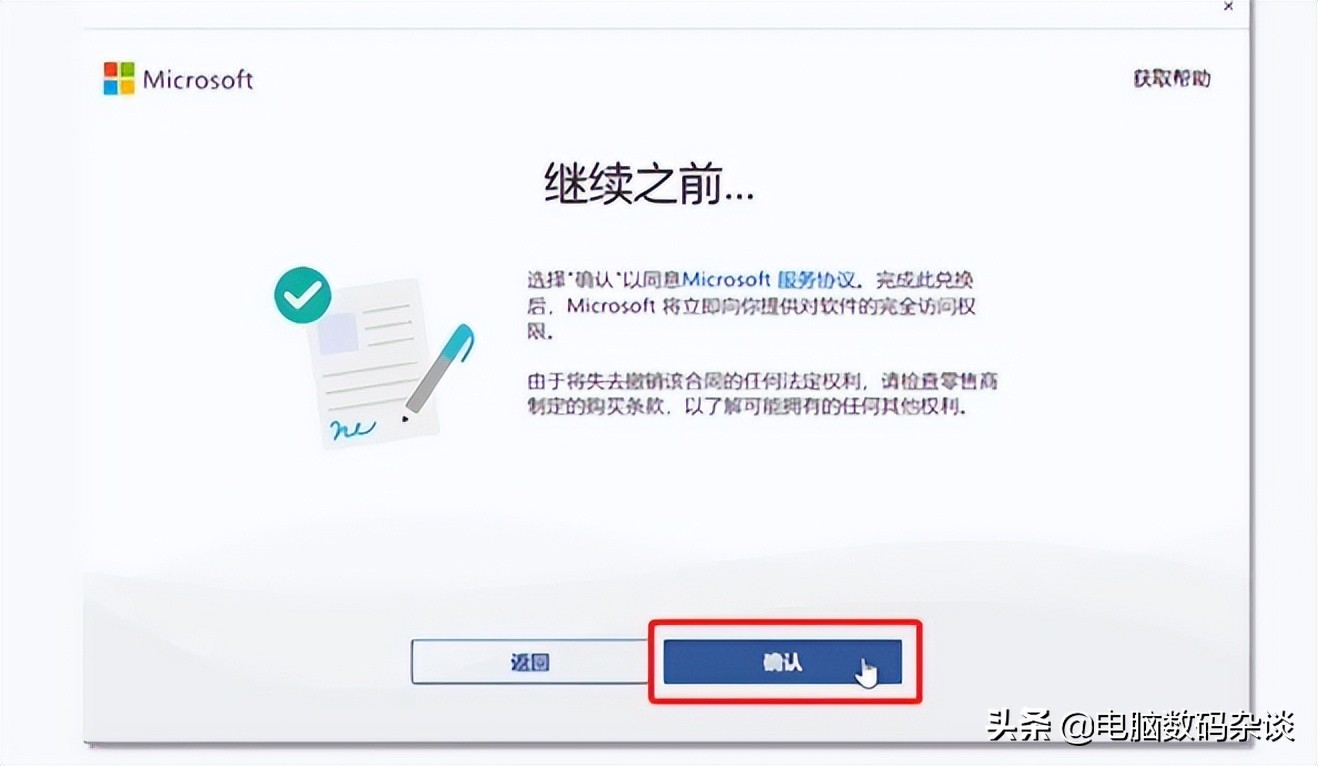Click the green checkmark badge illustration
Viewport: 1318px width, 766px height.
tap(302, 295)
